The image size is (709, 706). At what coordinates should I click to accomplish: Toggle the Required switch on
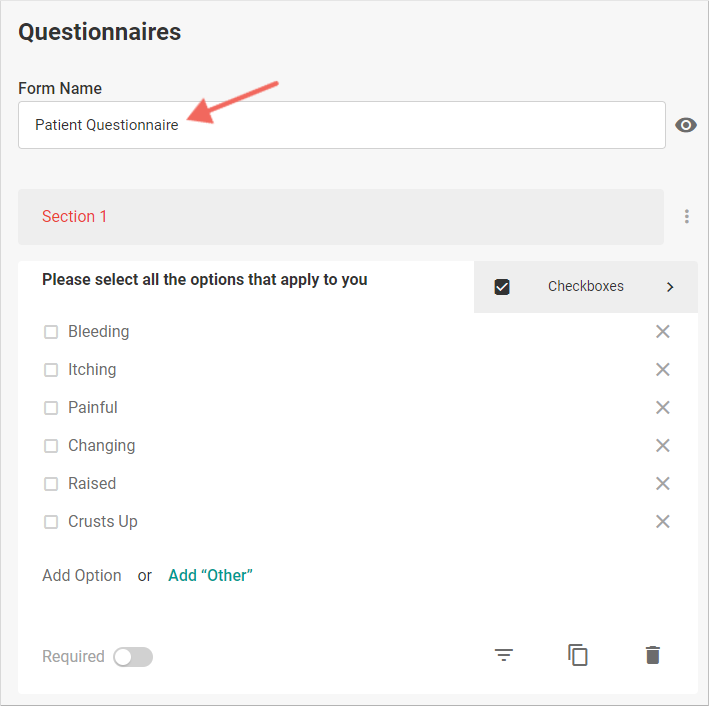pos(133,657)
